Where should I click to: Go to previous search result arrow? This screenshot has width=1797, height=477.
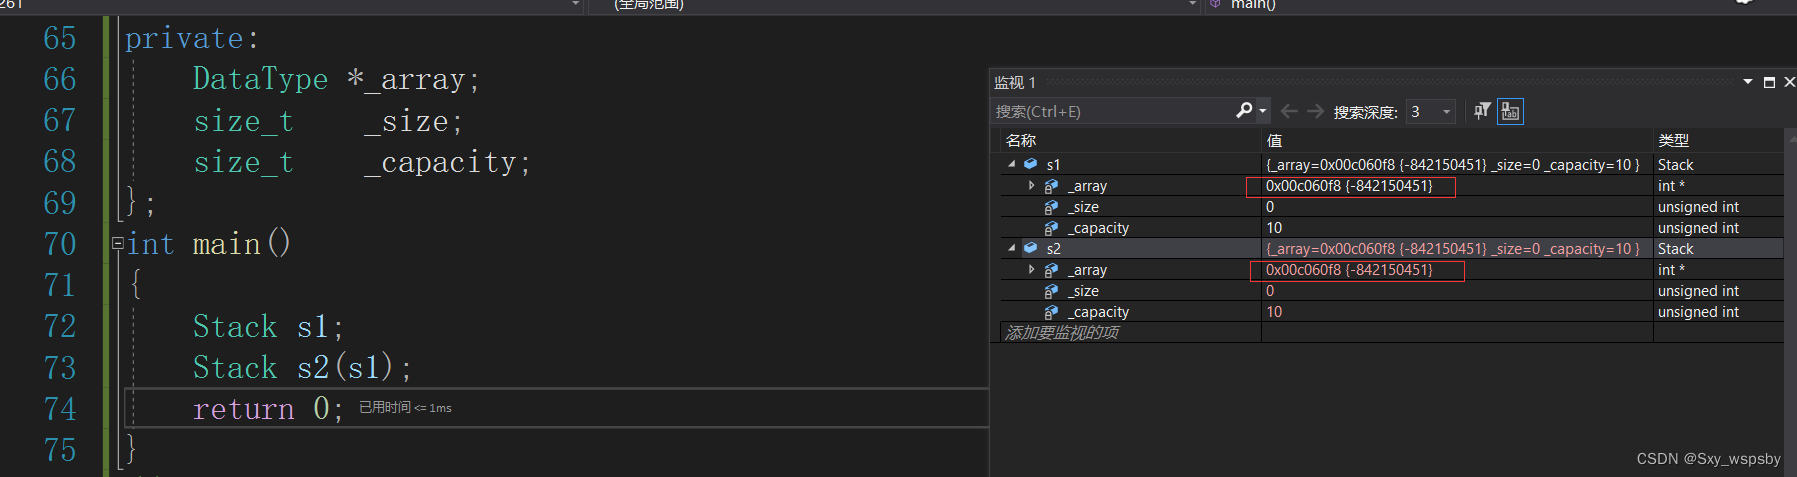(x=1289, y=112)
